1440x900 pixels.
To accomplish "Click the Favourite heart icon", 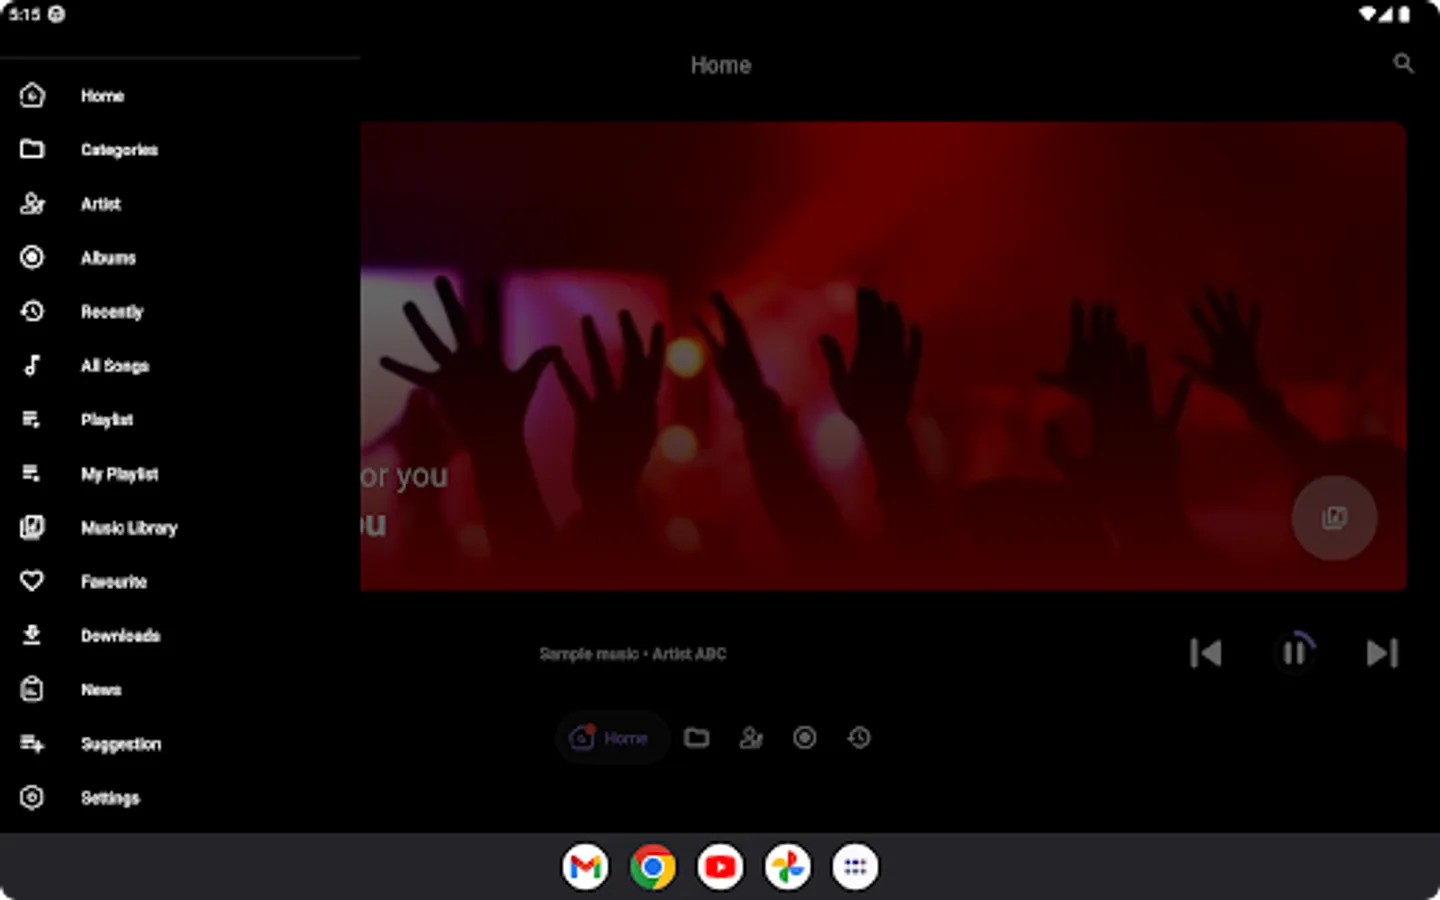I will [x=32, y=581].
